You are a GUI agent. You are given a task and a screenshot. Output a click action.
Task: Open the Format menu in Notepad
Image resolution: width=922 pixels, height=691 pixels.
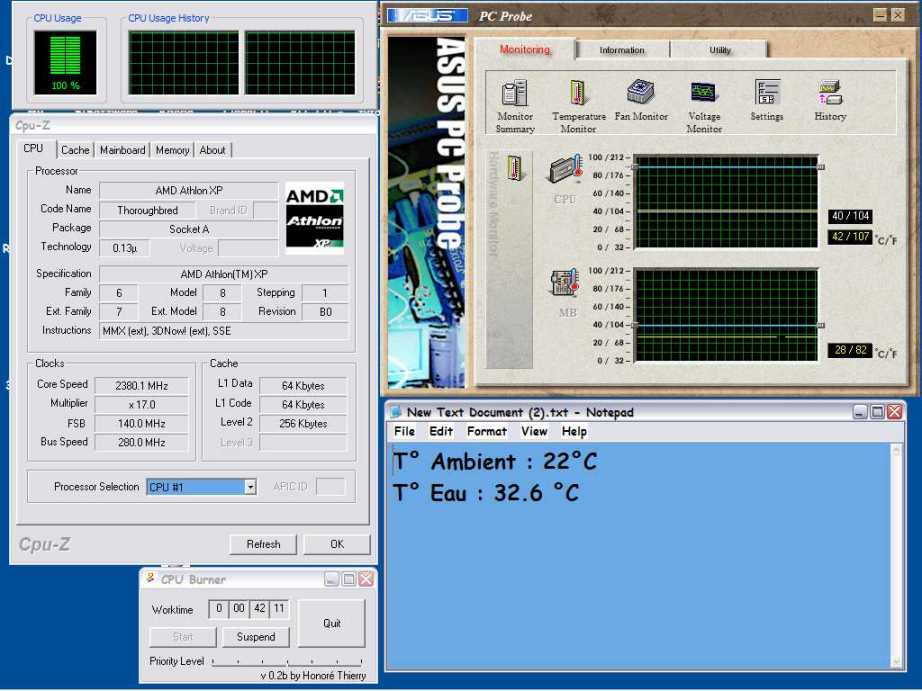pos(487,432)
